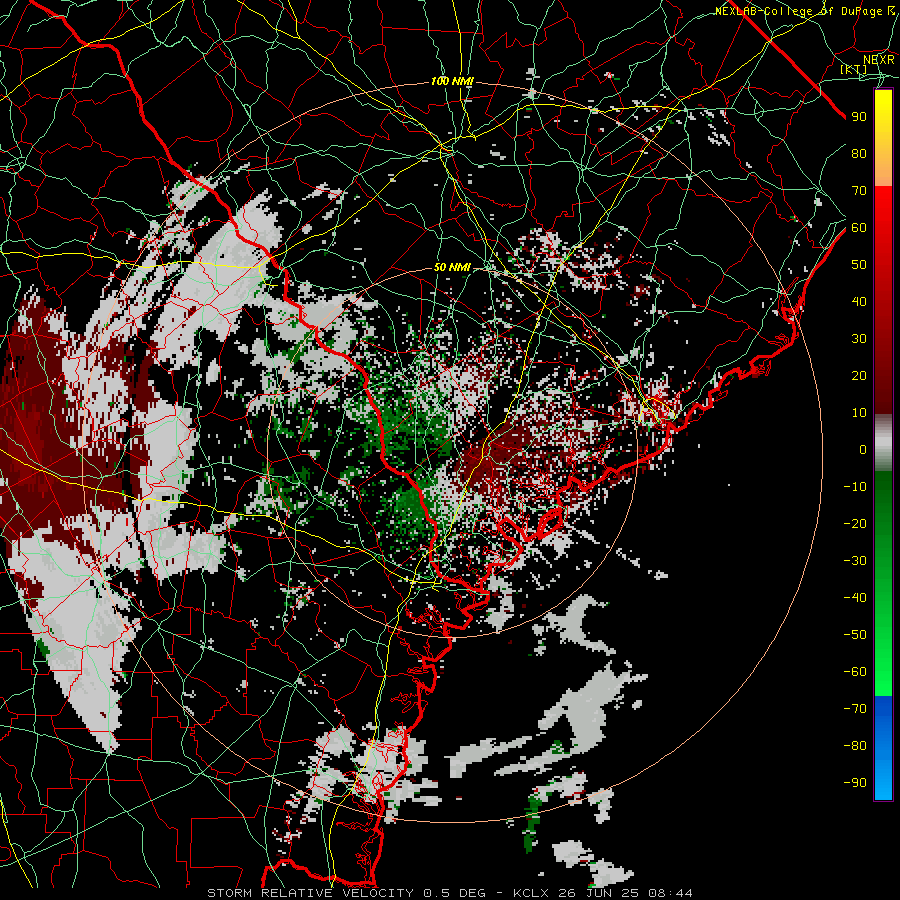Click the 60 value on the velocity scale
Viewport: 900px width, 900px height.
pyautogui.click(x=859, y=228)
